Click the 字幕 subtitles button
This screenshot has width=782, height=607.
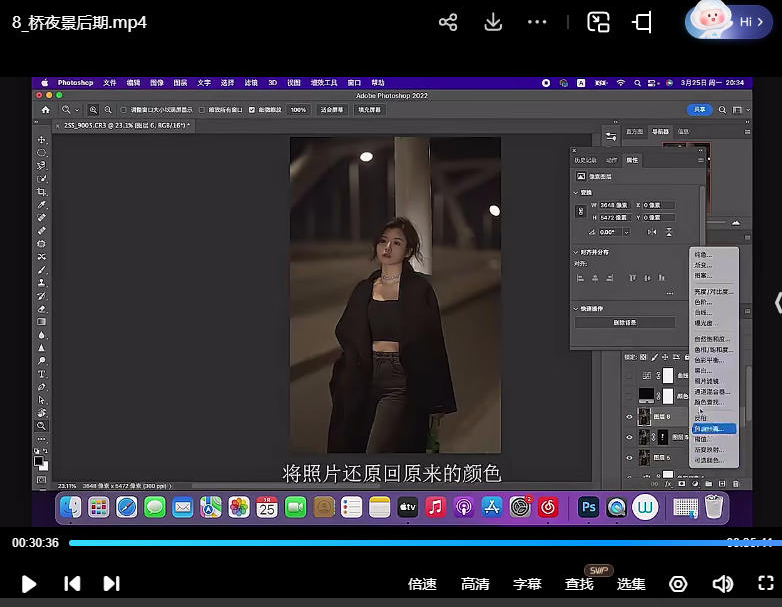(527, 584)
